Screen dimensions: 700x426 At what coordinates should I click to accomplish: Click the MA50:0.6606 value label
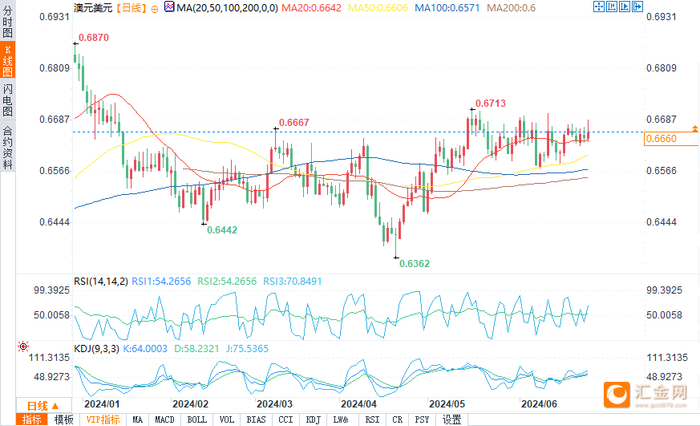(378, 8)
